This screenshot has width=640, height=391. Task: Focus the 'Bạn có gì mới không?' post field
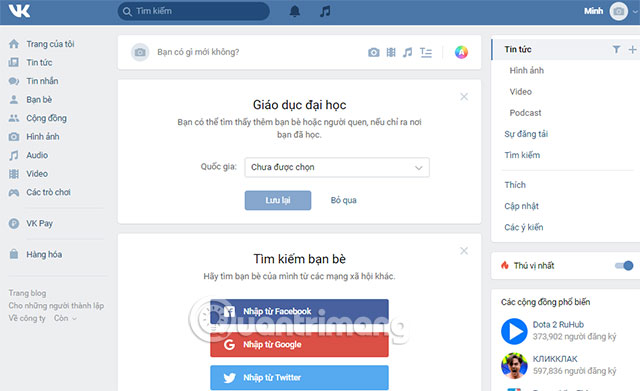(x=198, y=52)
